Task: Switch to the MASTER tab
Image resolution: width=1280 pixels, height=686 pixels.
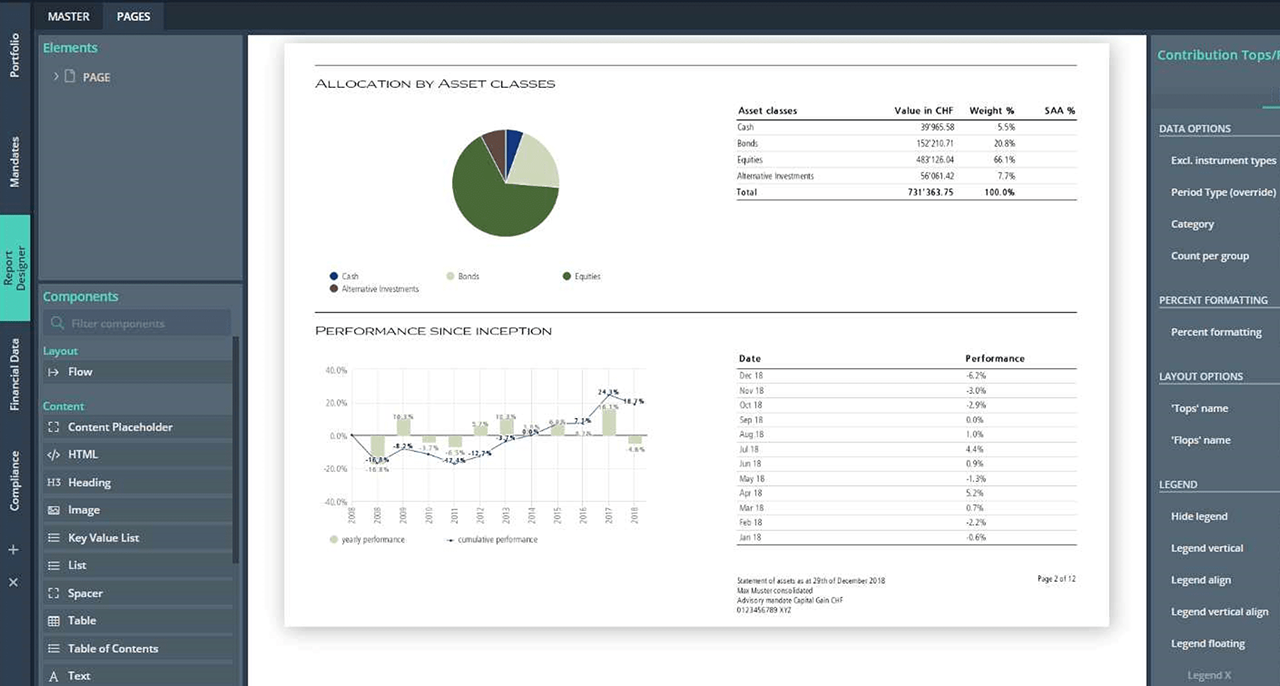Action: pos(69,16)
